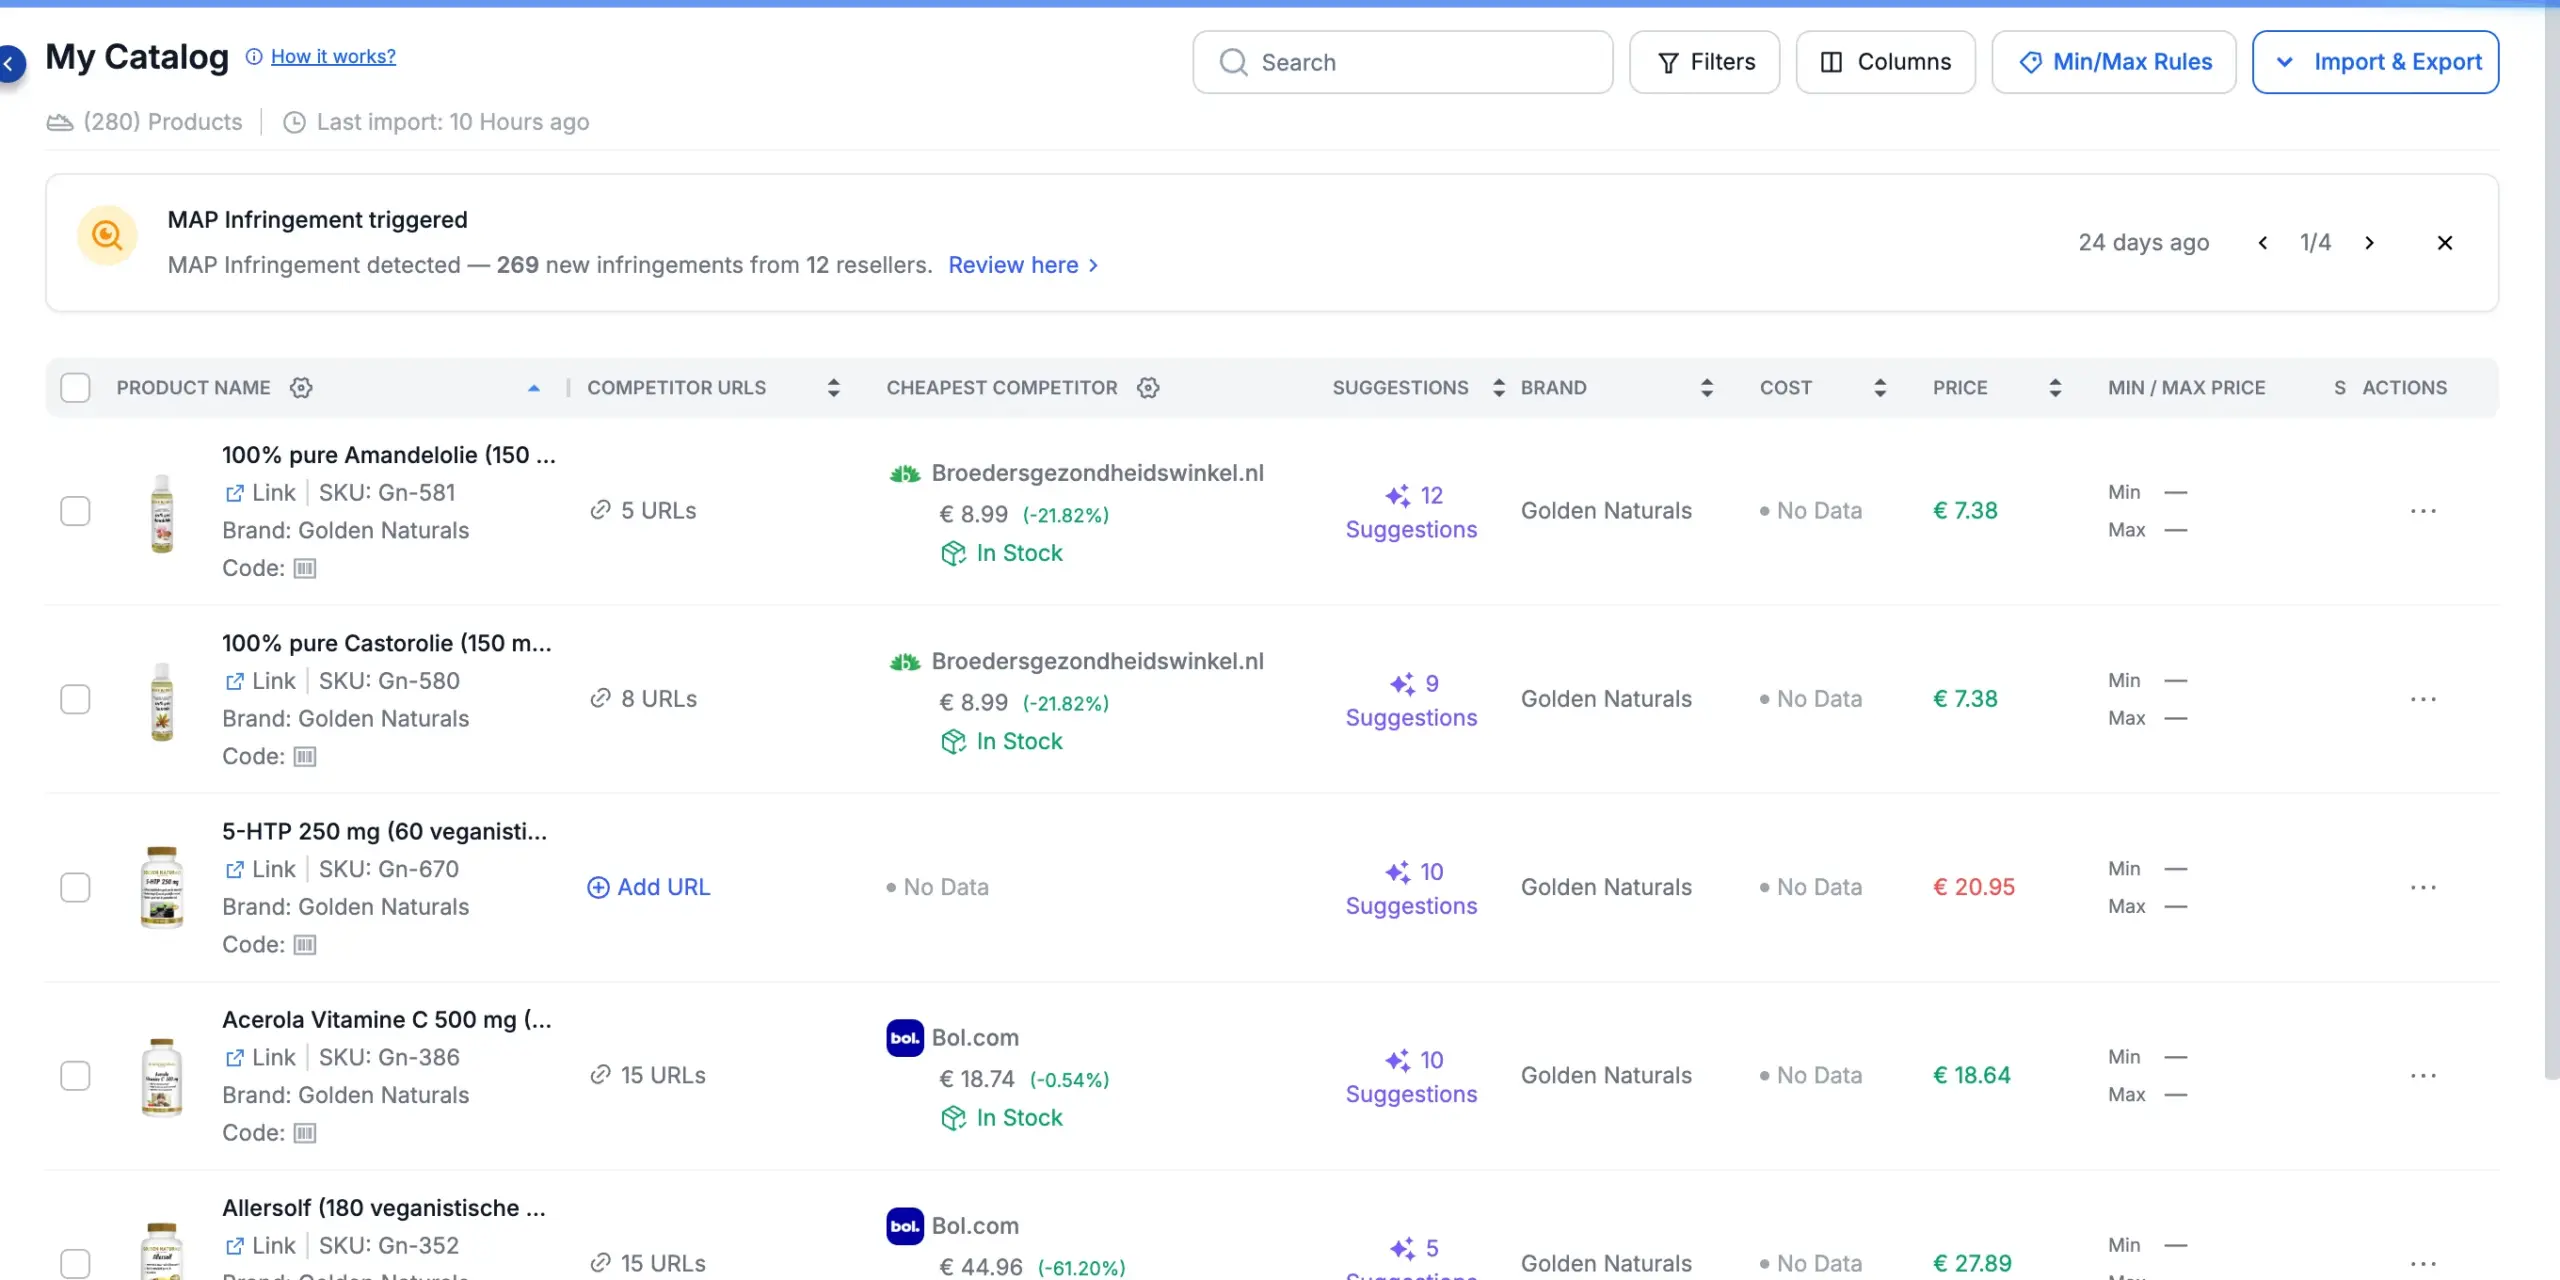Image resolution: width=2560 pixels, height=1280 pixels.
Task: Expand the Import & Export dropdown
Action: [x=2375, y=62]
